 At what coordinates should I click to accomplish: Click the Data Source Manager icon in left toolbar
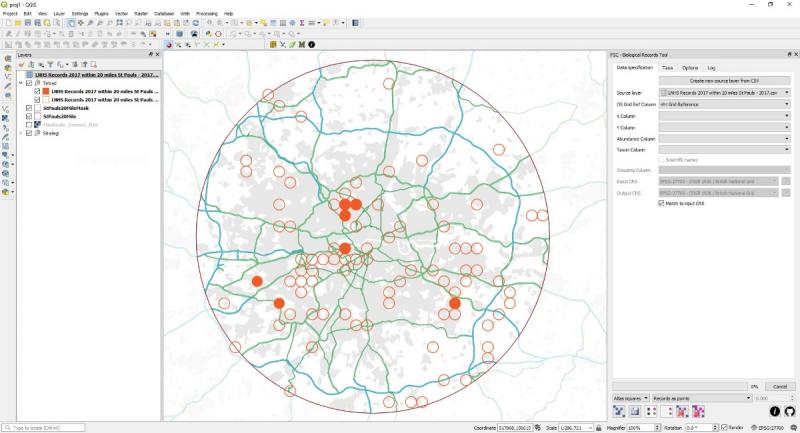point(7,59)
